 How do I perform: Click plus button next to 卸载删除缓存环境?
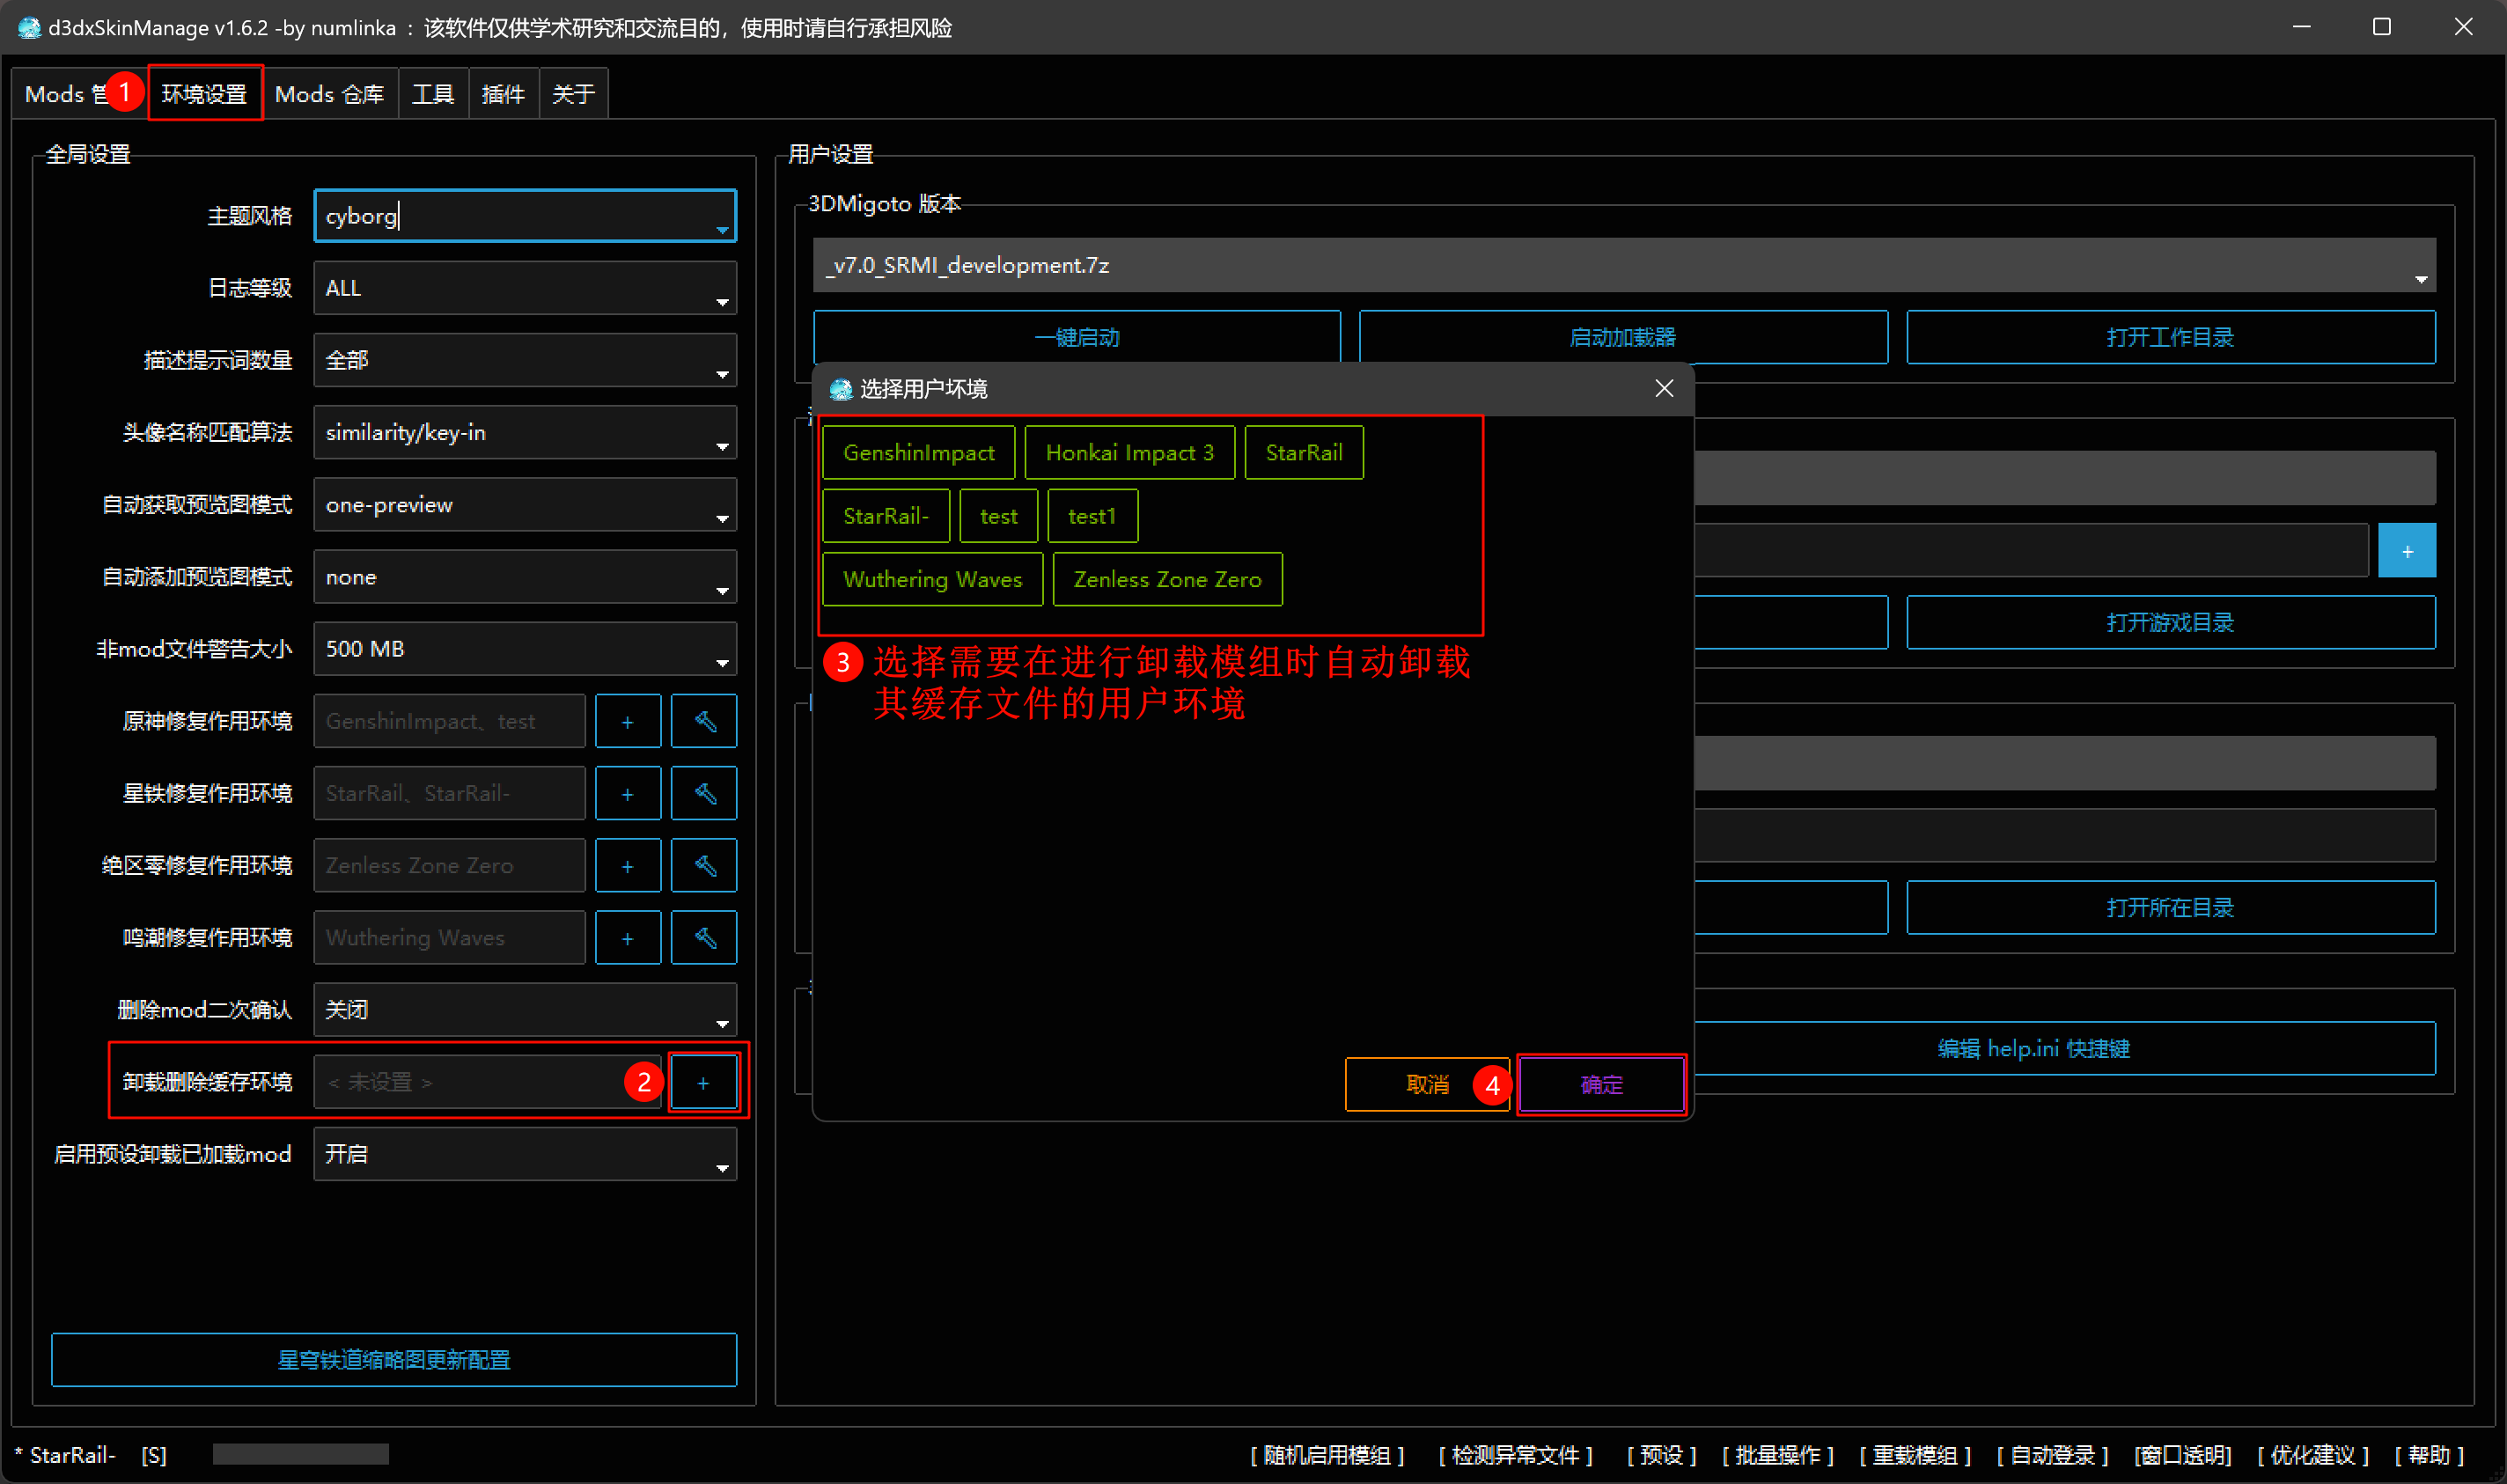tap(704, 1082)
